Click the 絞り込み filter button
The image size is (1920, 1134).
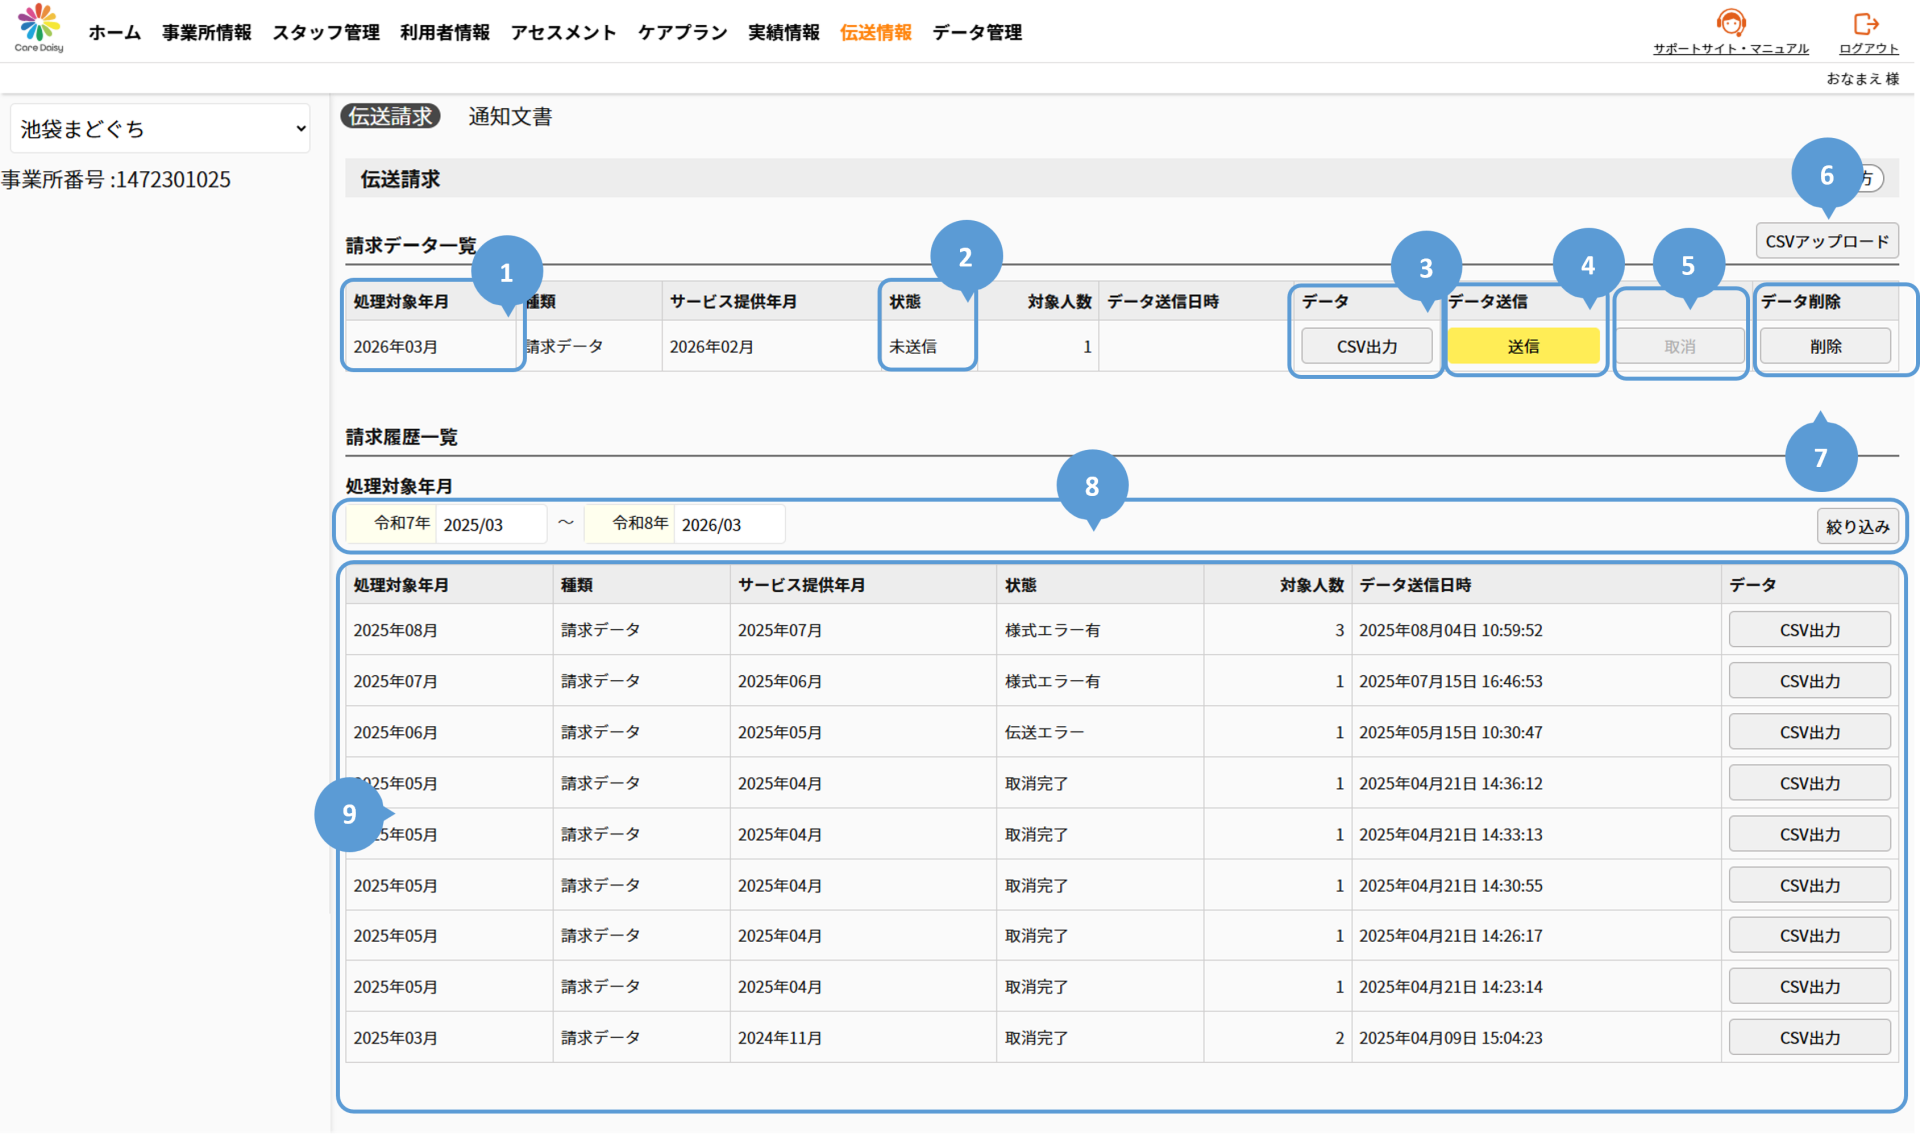pos(1857,526)
